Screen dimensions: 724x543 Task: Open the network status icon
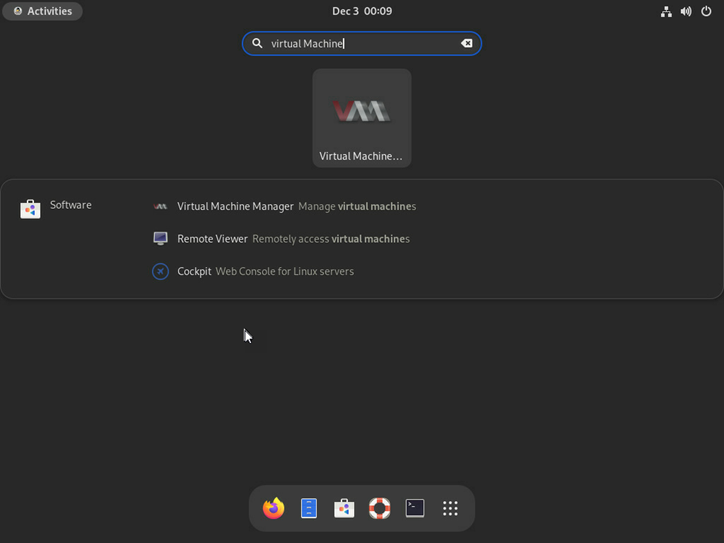666,11
